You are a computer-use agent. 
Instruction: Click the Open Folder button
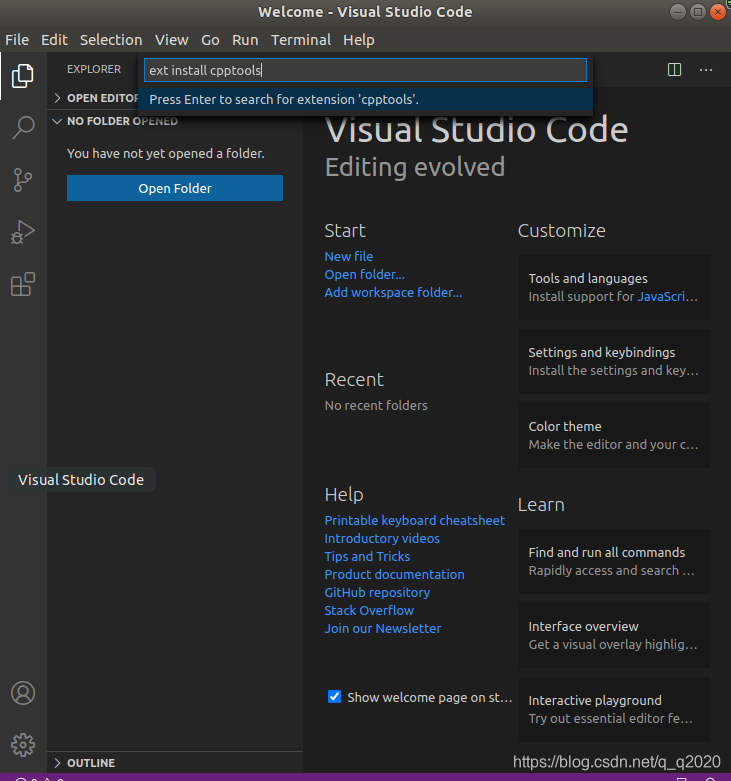[x=175, y=188]
